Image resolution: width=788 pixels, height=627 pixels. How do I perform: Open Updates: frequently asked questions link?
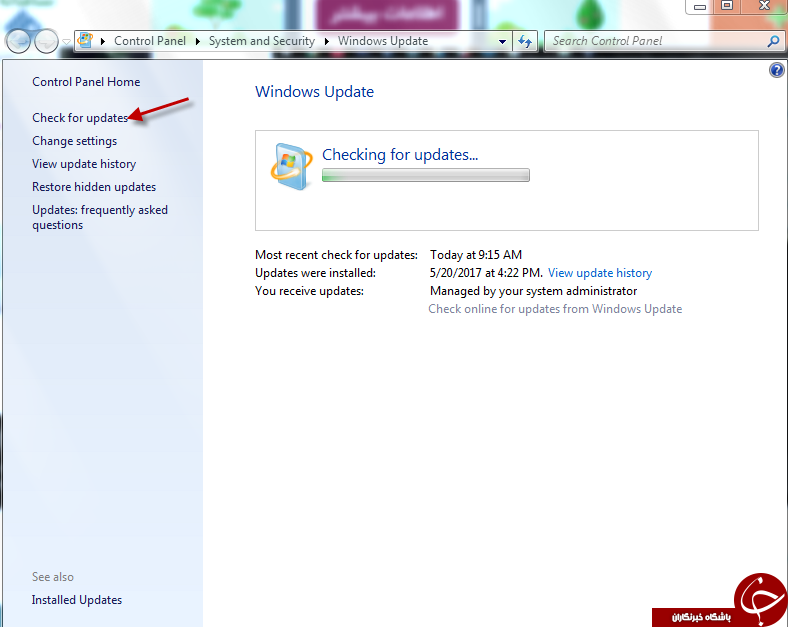click(100, 218)
